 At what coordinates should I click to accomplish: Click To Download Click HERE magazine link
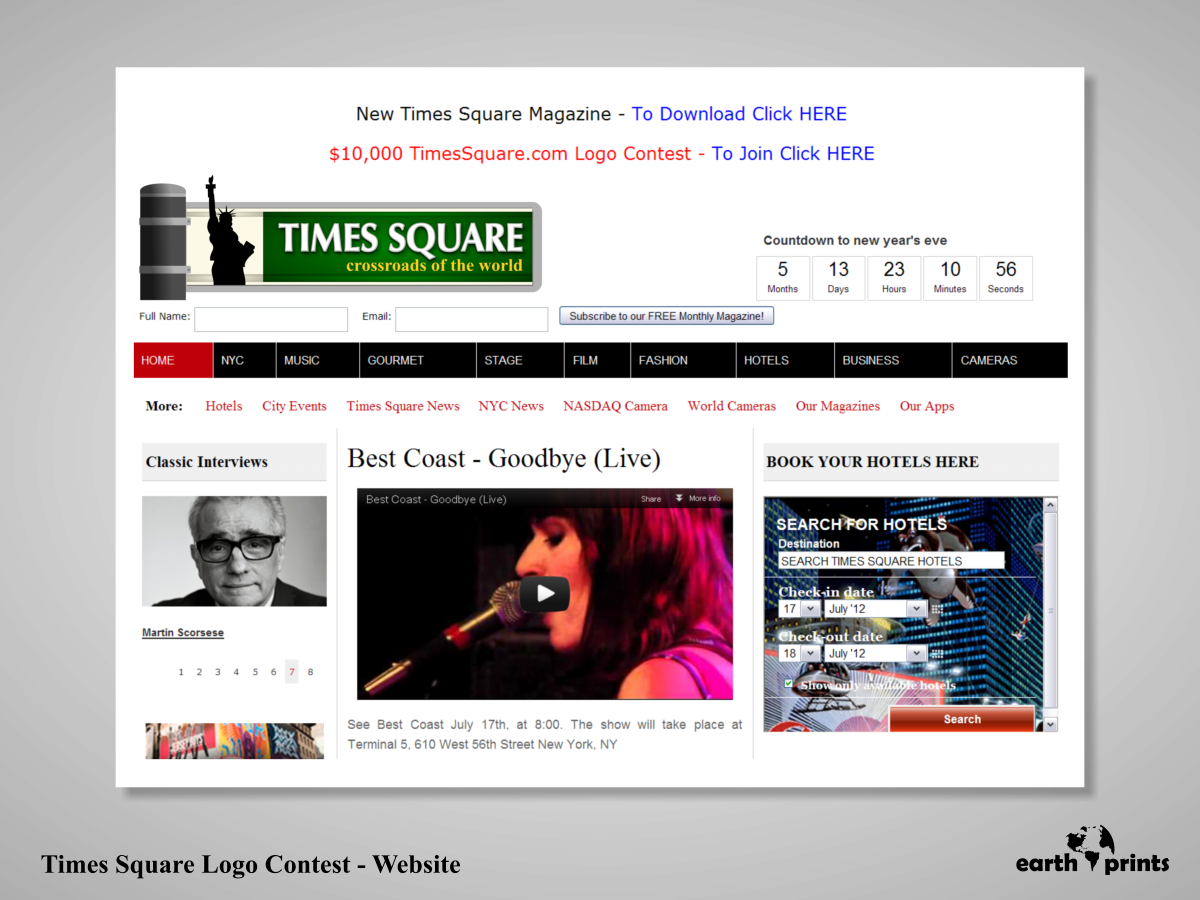coord(739,114)
